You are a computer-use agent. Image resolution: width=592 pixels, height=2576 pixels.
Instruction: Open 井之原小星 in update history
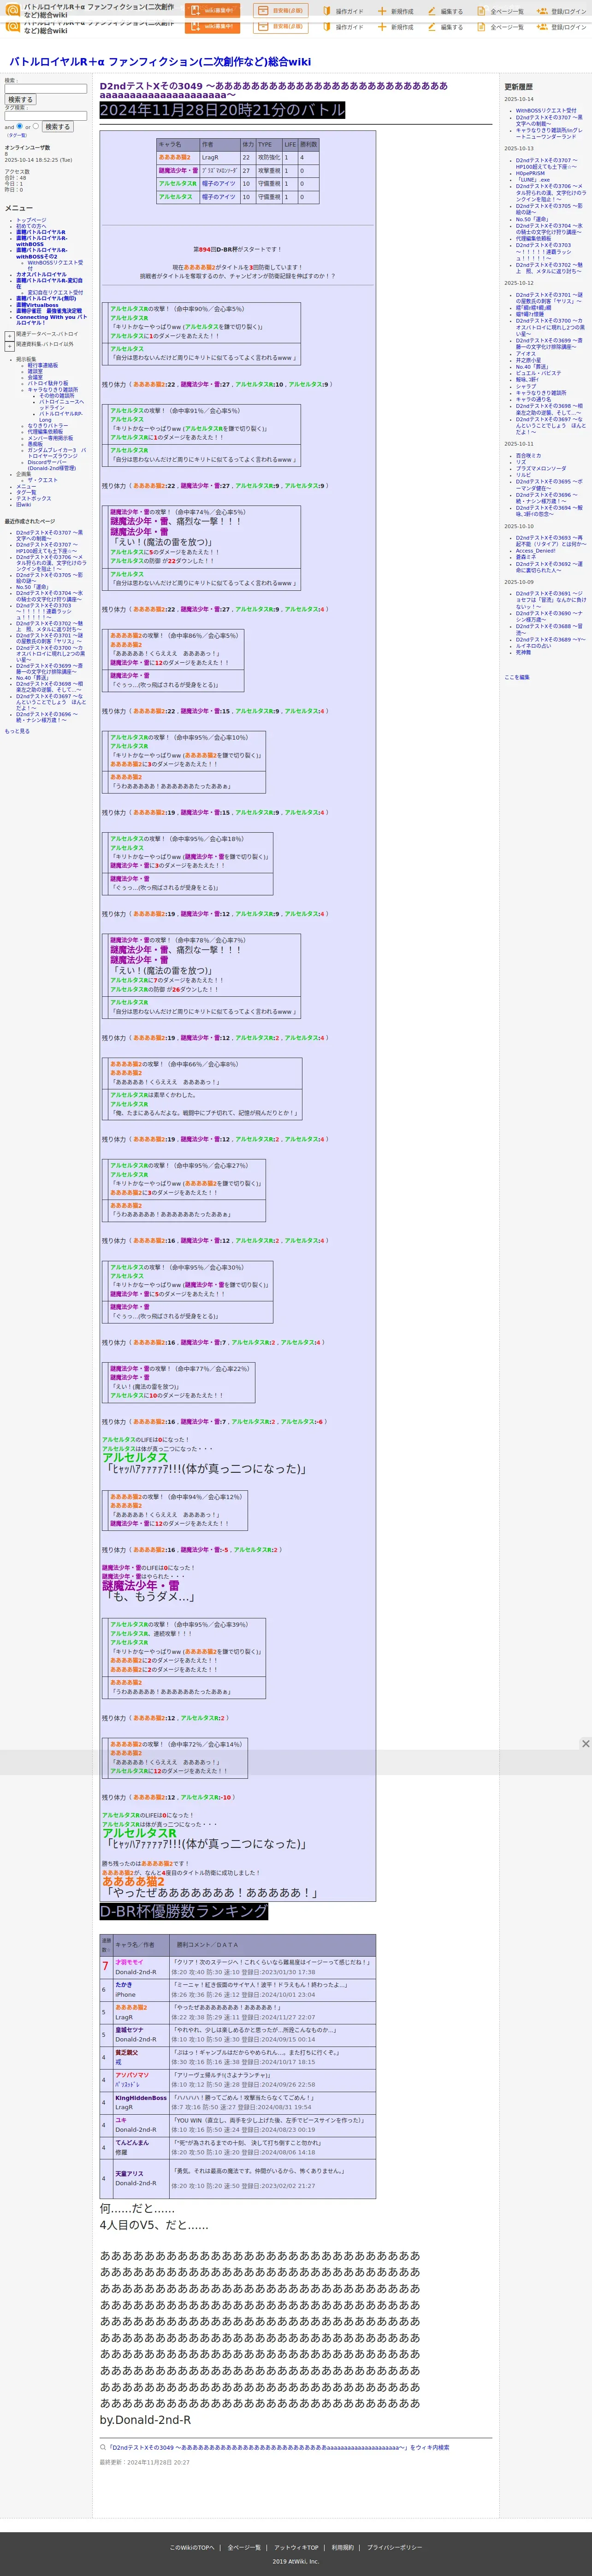coord(527,360)
